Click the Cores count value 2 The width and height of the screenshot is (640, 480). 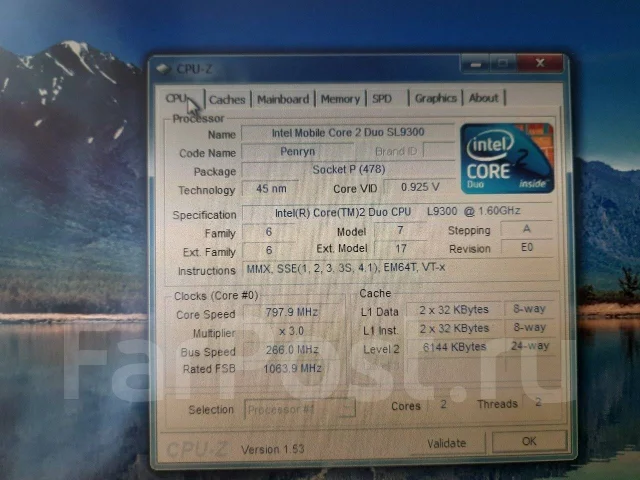443,404
